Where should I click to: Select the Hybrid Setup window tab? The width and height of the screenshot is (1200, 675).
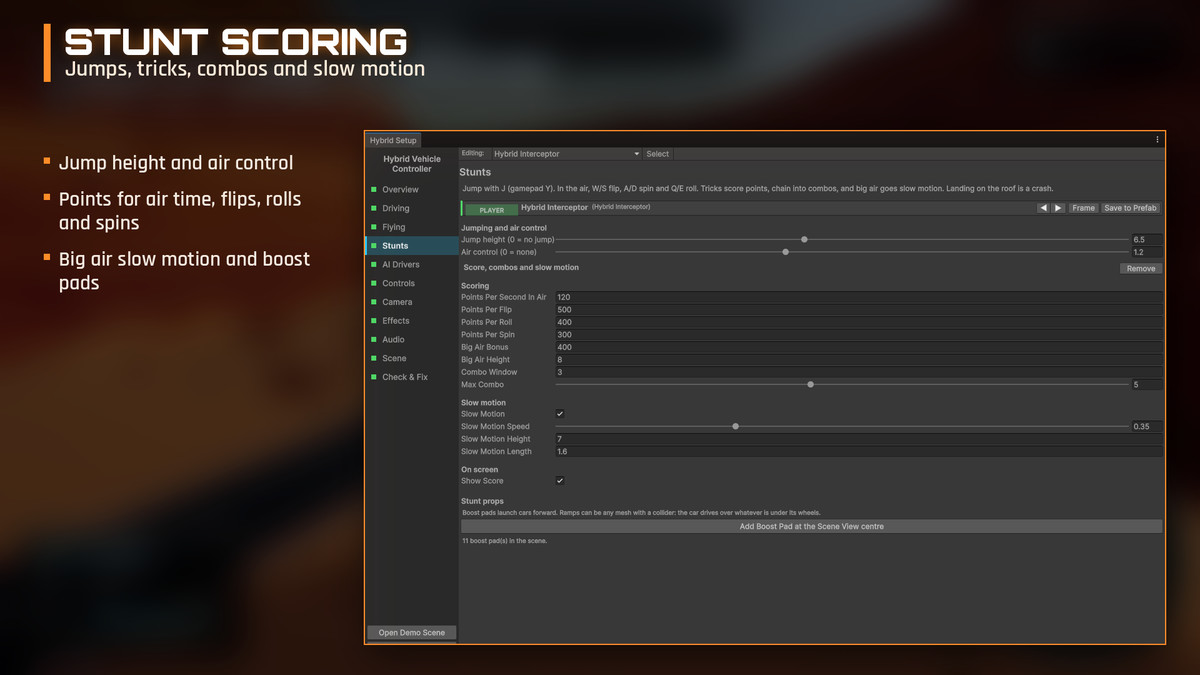tap(393, 140)
